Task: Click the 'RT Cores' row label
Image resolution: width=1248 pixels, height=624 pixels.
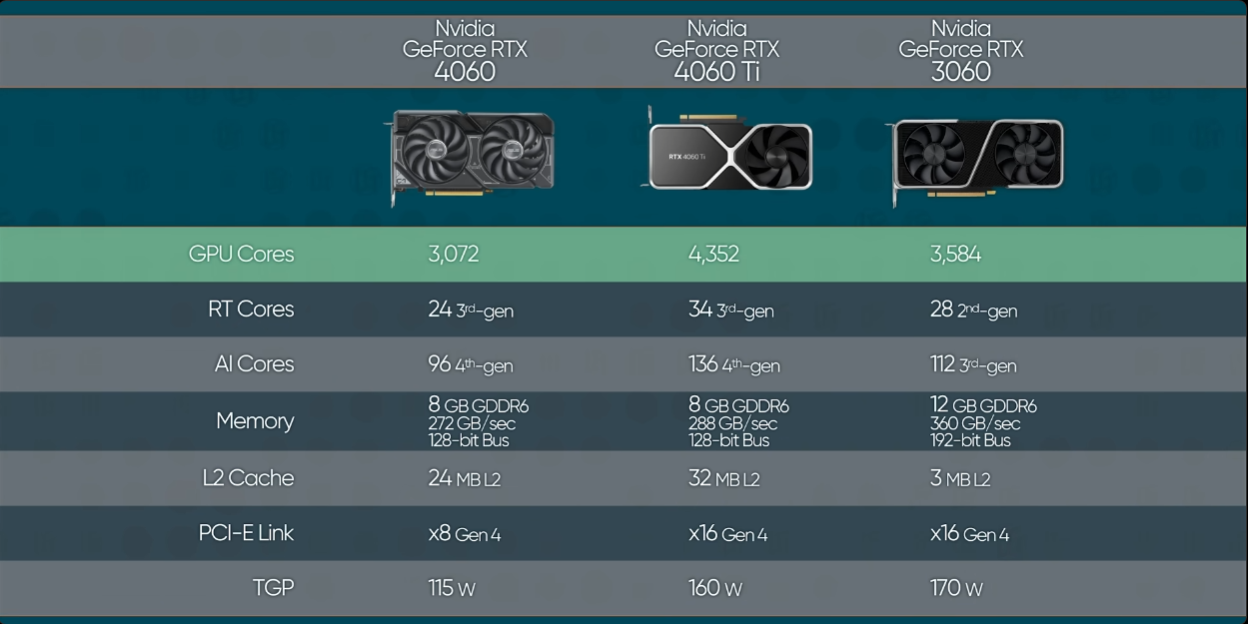Action: pyautogui.click(x=251, y=309)
